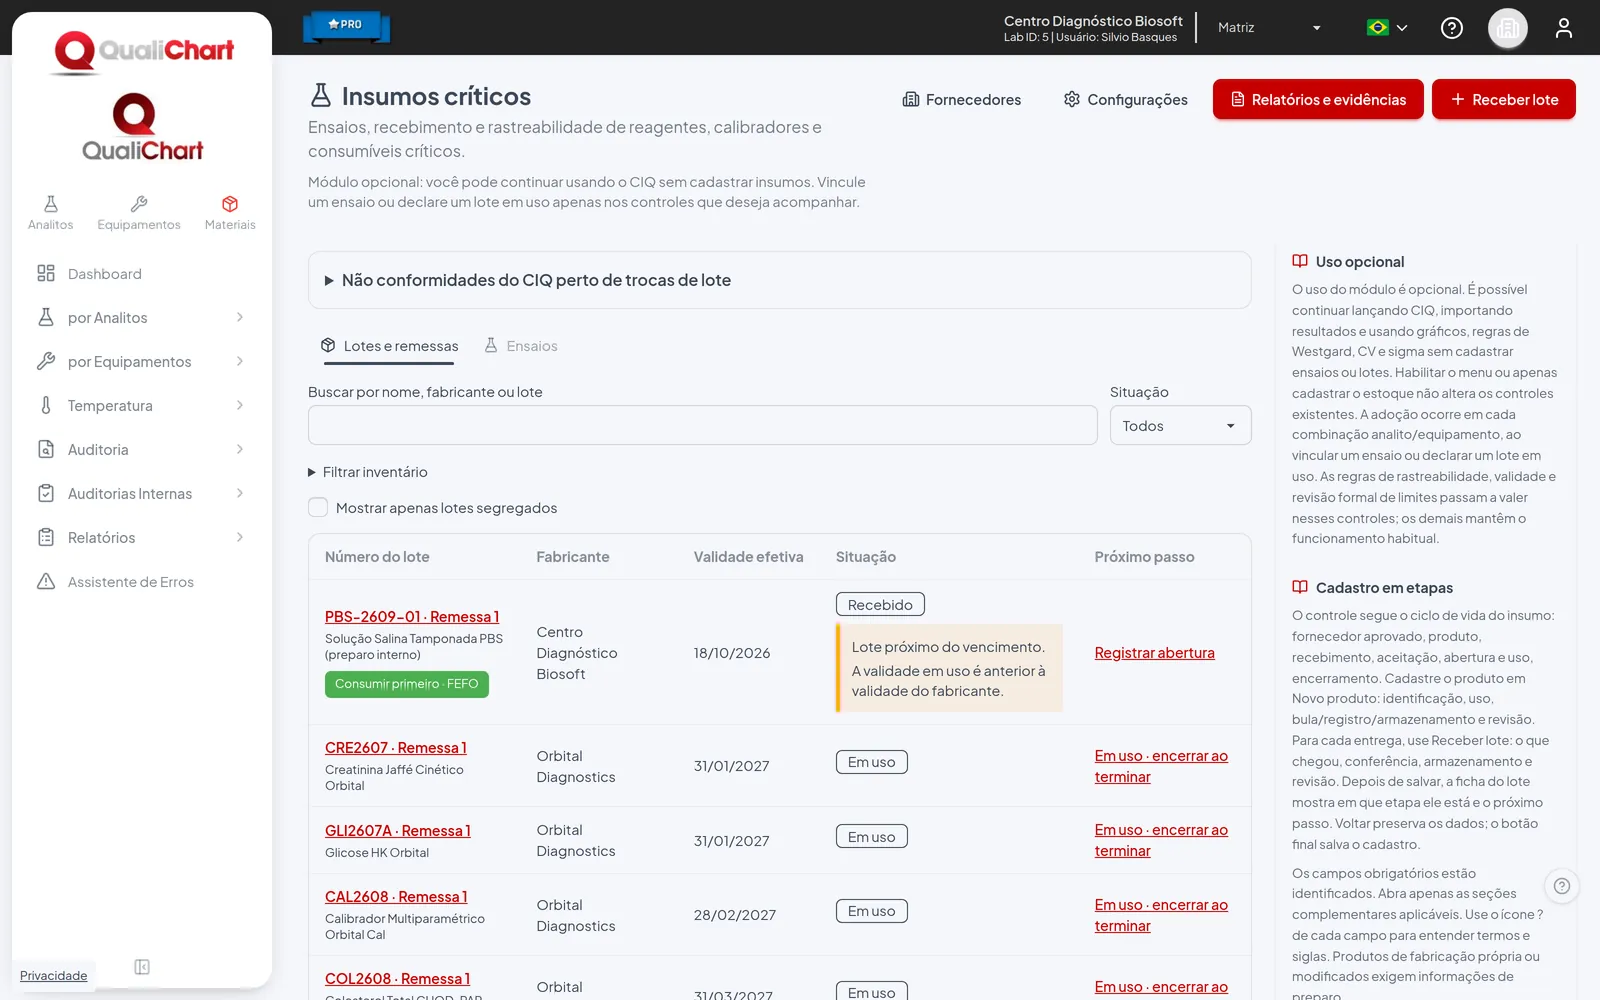Open Dashboard in the sidebar
This screenshot has height=1000, width=1600.
pos(140,274)
